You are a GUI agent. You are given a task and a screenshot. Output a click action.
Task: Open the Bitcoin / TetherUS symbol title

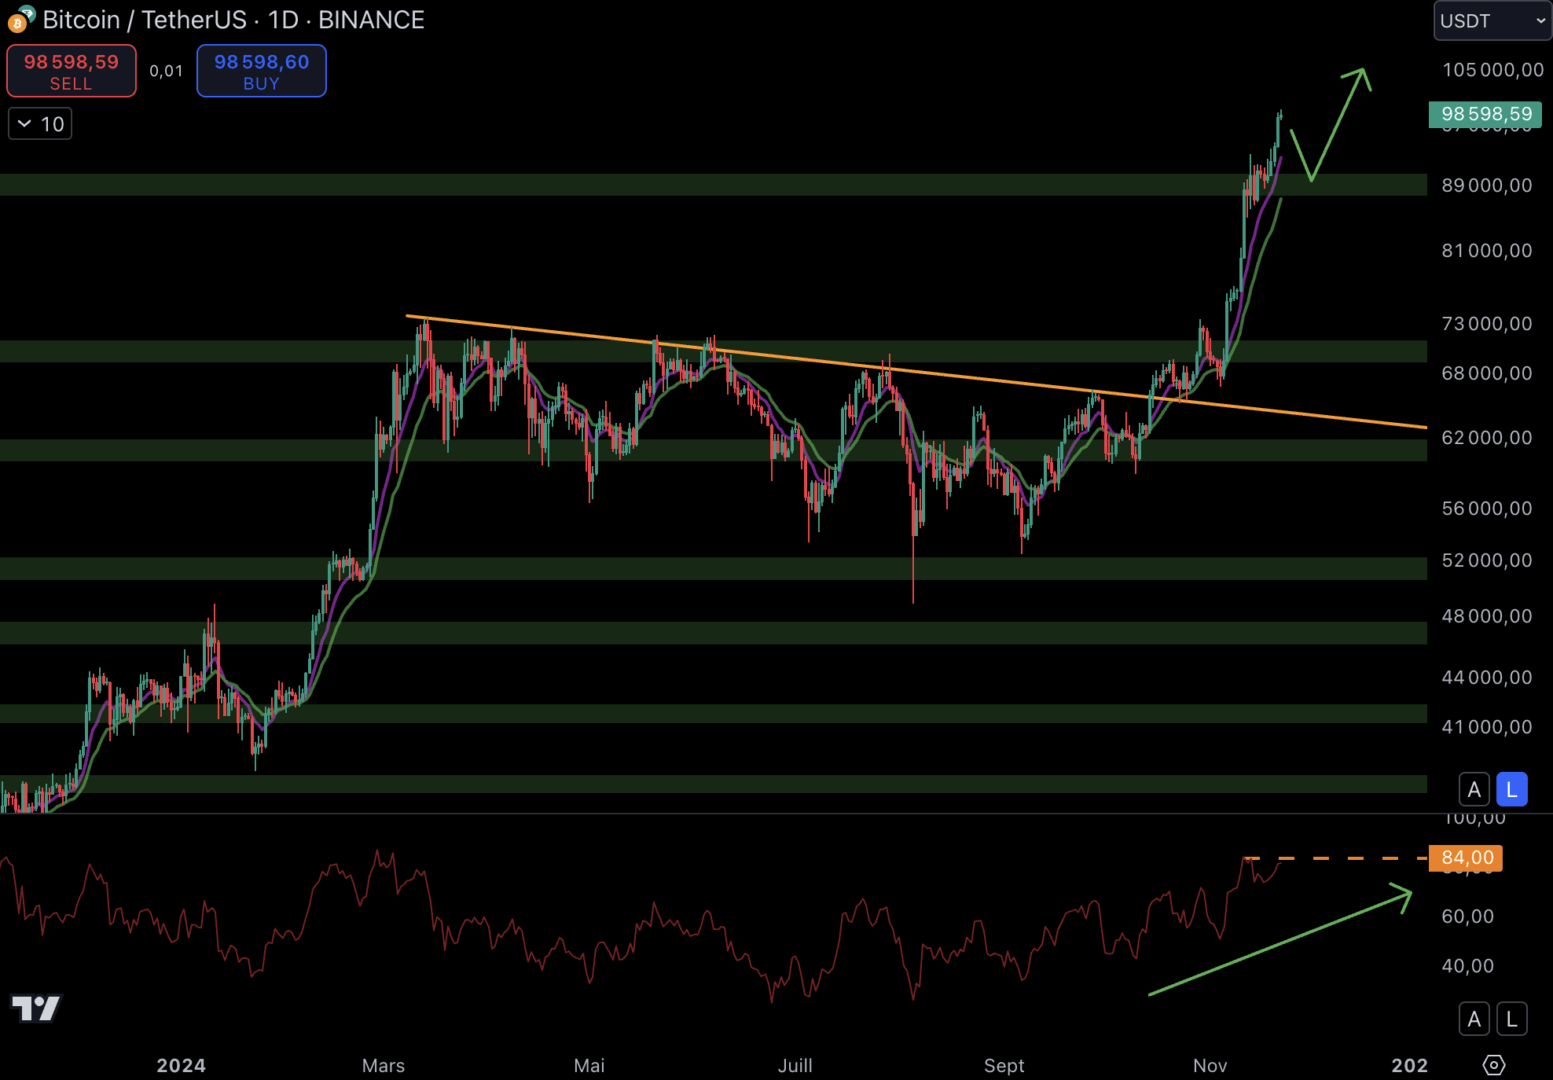(233, 20)
